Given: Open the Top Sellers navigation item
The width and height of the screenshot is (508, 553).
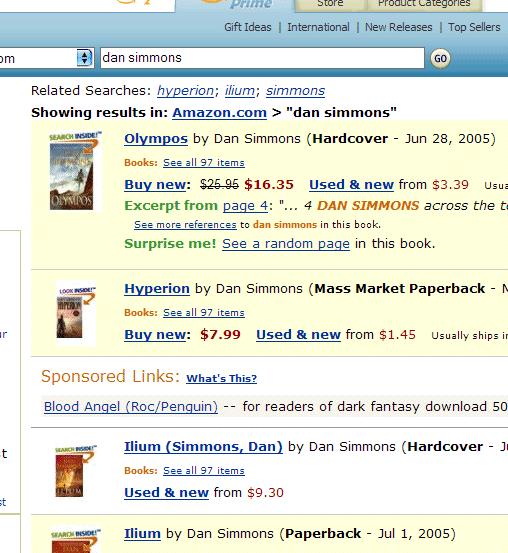Looking at the screenshot, I should pos(474,27).
